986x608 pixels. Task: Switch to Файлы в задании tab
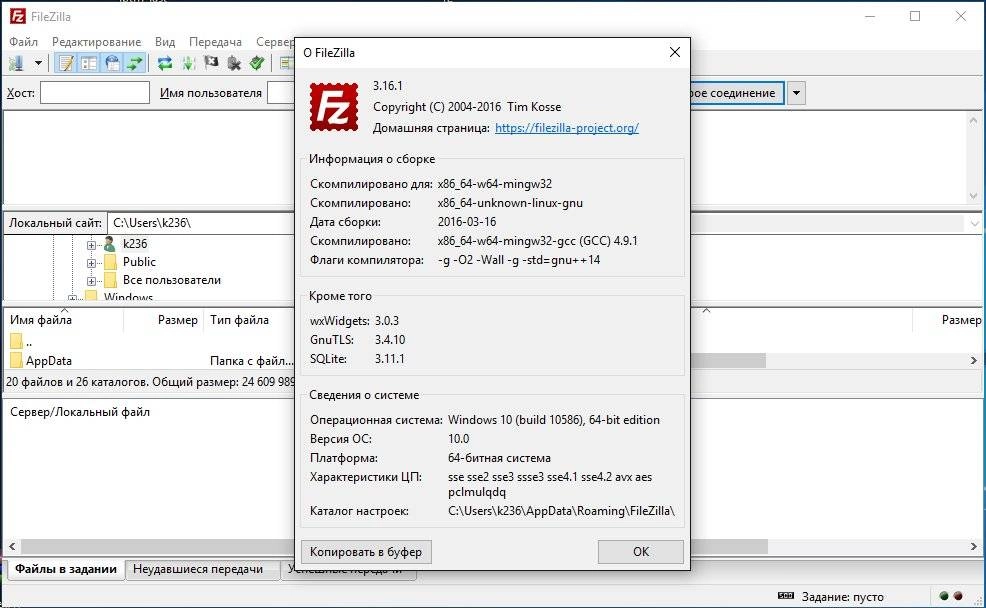point(65,569)
